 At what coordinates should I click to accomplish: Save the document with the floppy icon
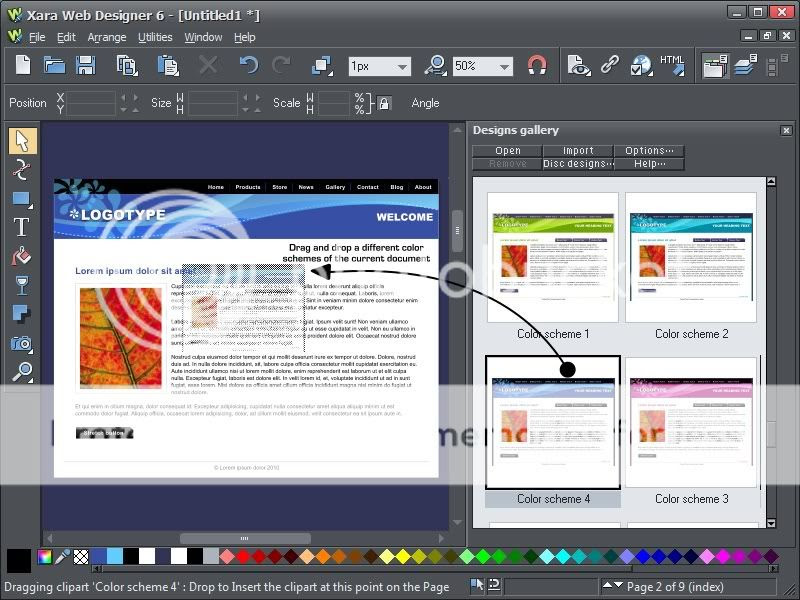coord(85,66)
